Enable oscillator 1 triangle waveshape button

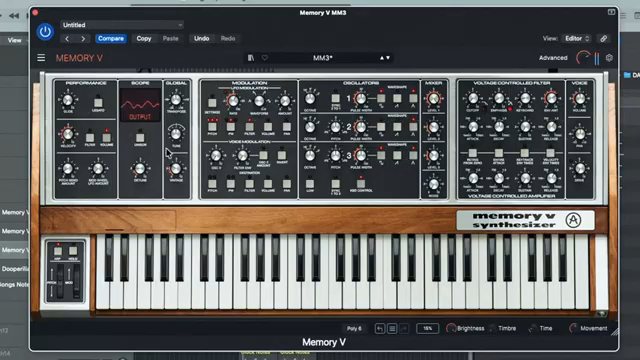(413, 98)
